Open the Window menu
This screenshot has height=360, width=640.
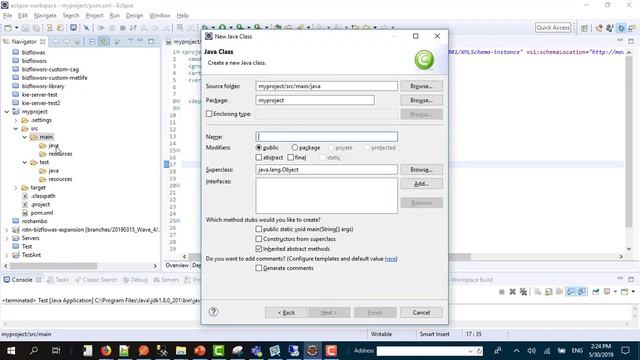(x=160, y=16)
